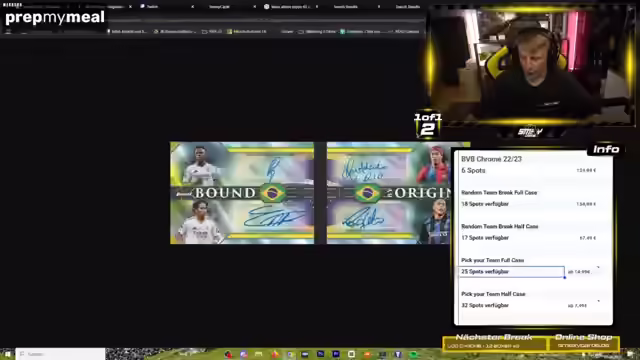
Task: Open the Premiere Pro taskbar icon
Action: [336, 354]
